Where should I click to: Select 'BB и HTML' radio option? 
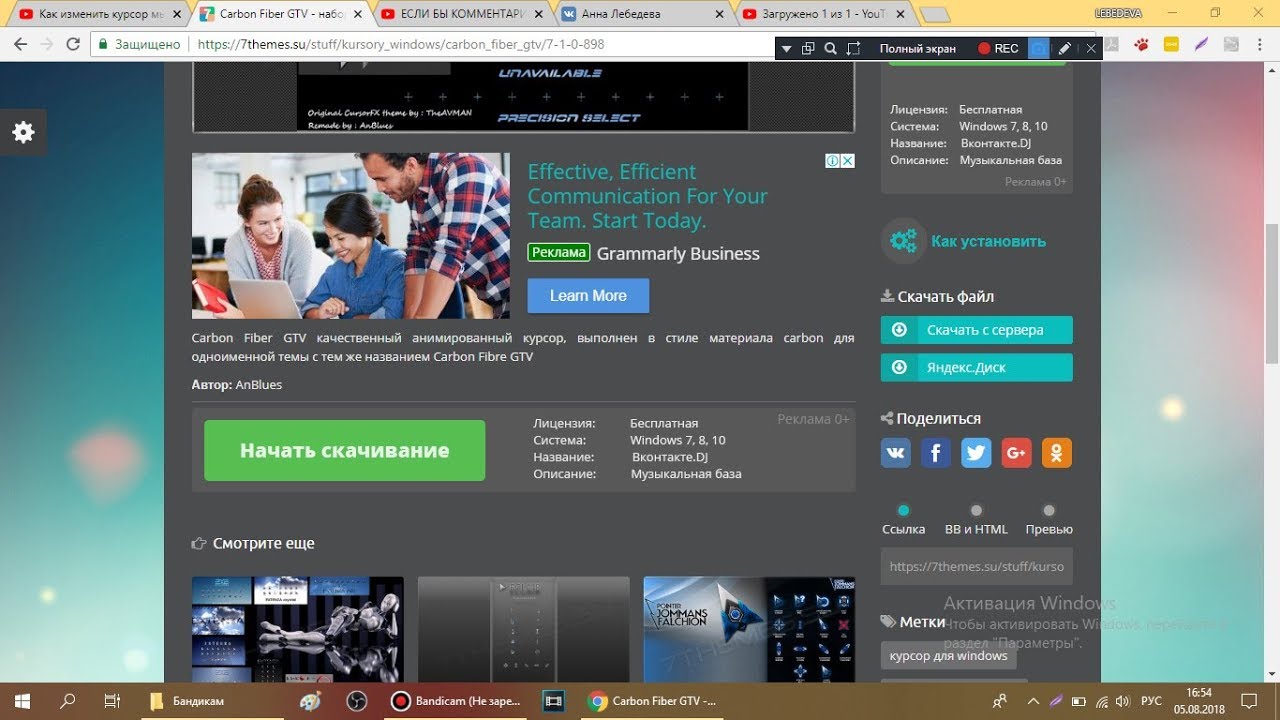(x=976, y=511)
